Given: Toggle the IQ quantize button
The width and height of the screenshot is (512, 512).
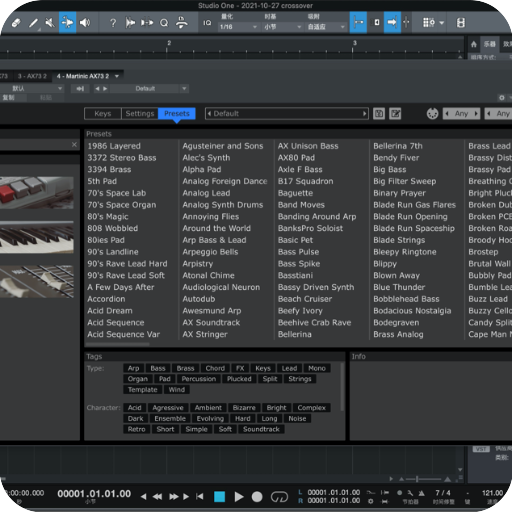Looking at the screenshot, I should click(207, 23).
